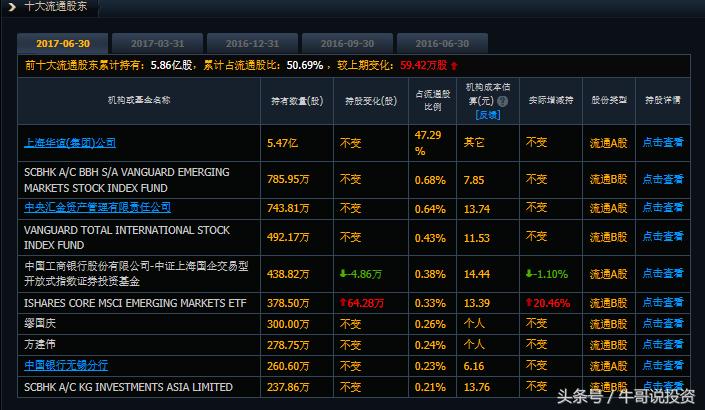Click the 300.00万 holding value
The width and height of the screenshot is (705, 410).
click(288, 324)
